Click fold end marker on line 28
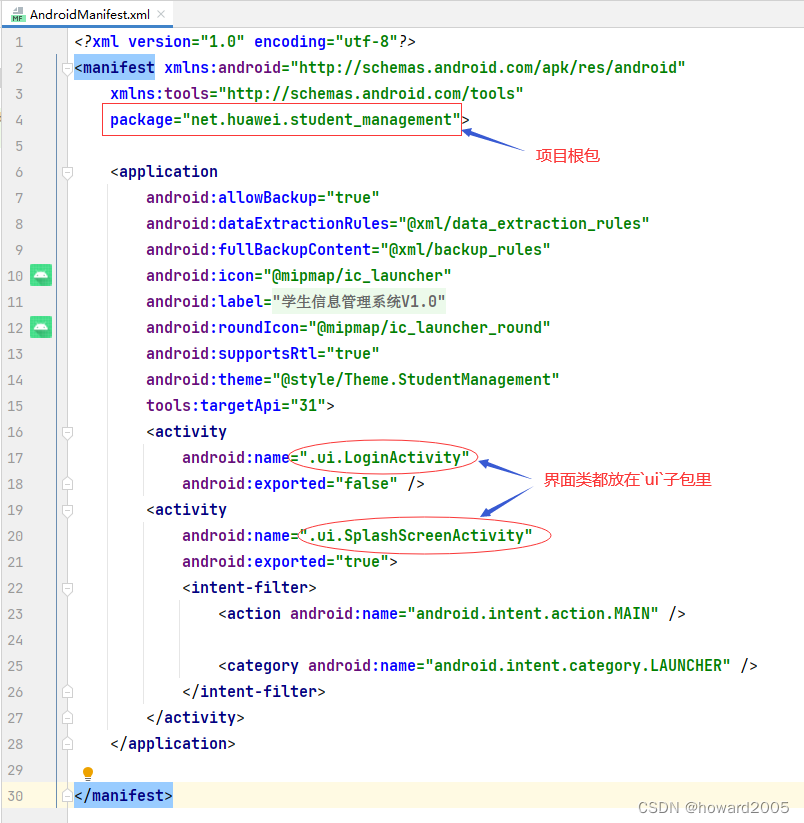 point(67,744)
